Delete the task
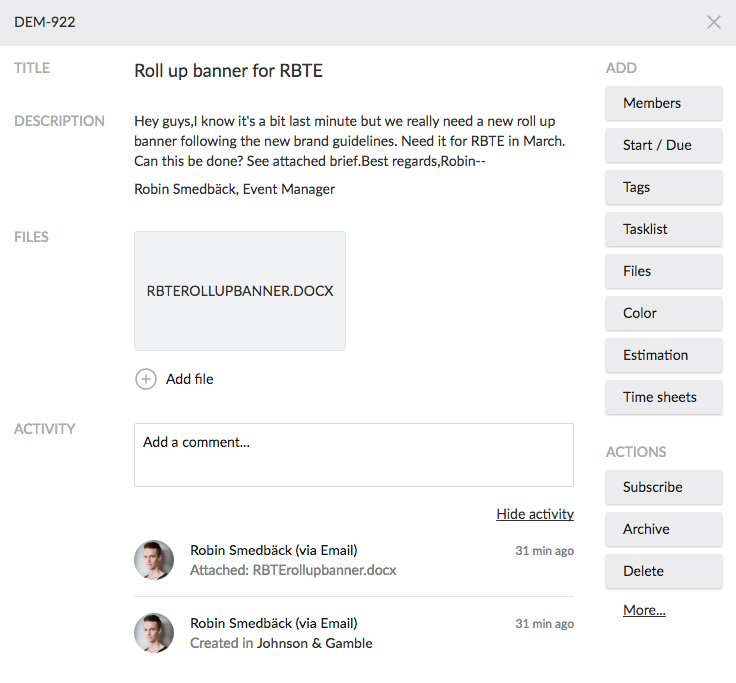The height and width of the screenshot is (683, 736). [663, 571]
